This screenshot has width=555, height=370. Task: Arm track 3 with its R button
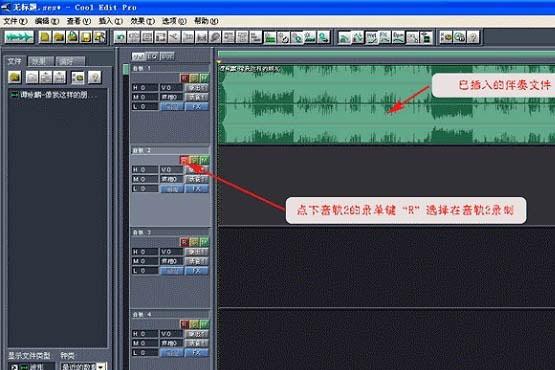click(x=184, y=242)
